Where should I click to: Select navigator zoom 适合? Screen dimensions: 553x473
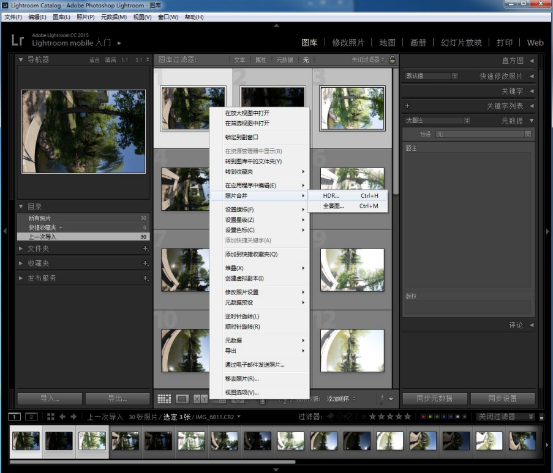94,60
